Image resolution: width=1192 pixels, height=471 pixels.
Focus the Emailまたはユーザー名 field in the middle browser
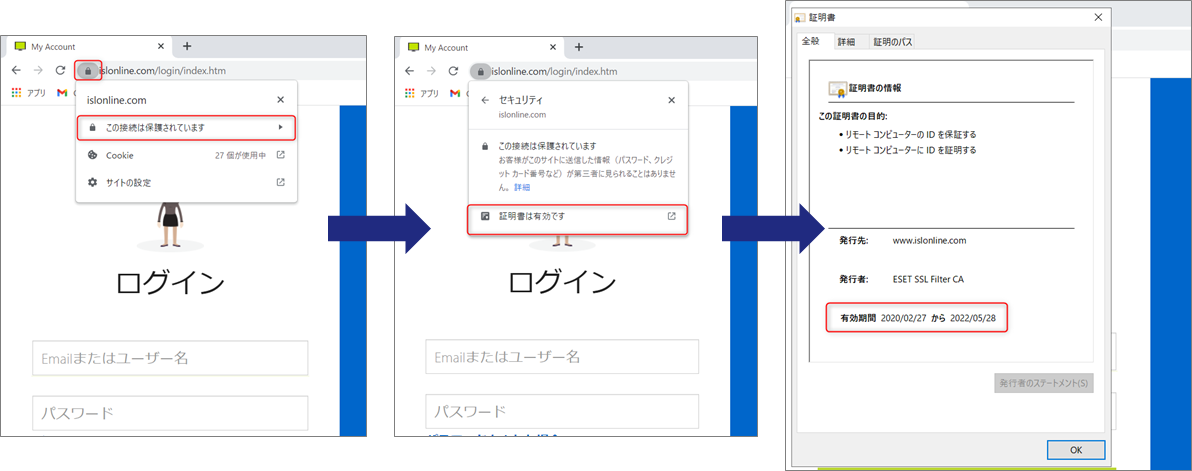[x=562, y=358]
